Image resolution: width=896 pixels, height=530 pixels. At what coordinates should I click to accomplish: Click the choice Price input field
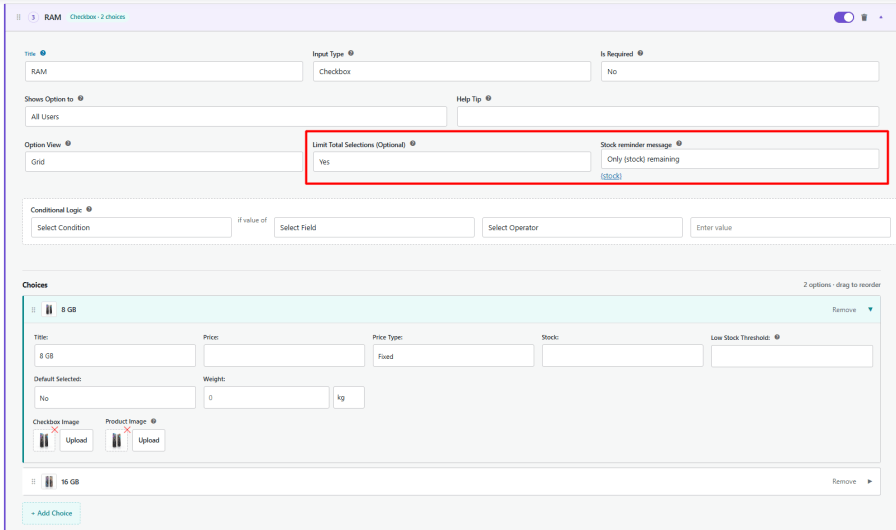pos(284,356)
